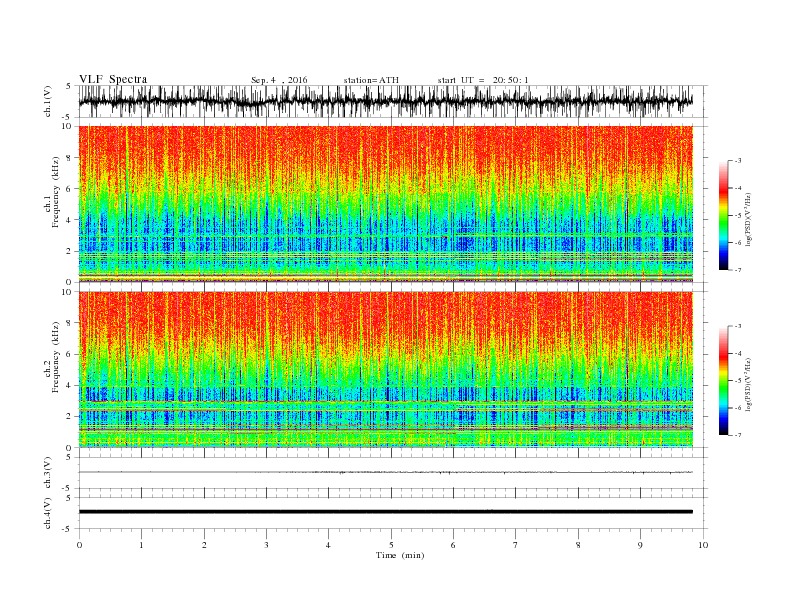Click the ch.2 spectrogram color scale bar
The width and height of the screenshot is (792, 612).
tap(723, 380)
